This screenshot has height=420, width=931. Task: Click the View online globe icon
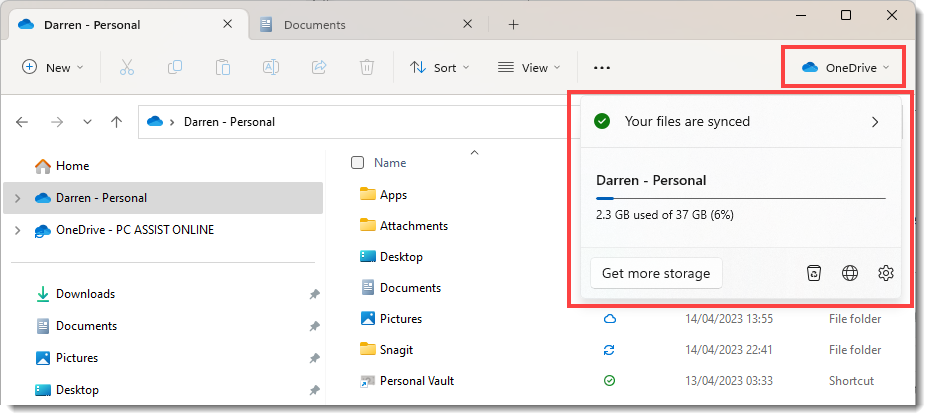tap(850, 273)
